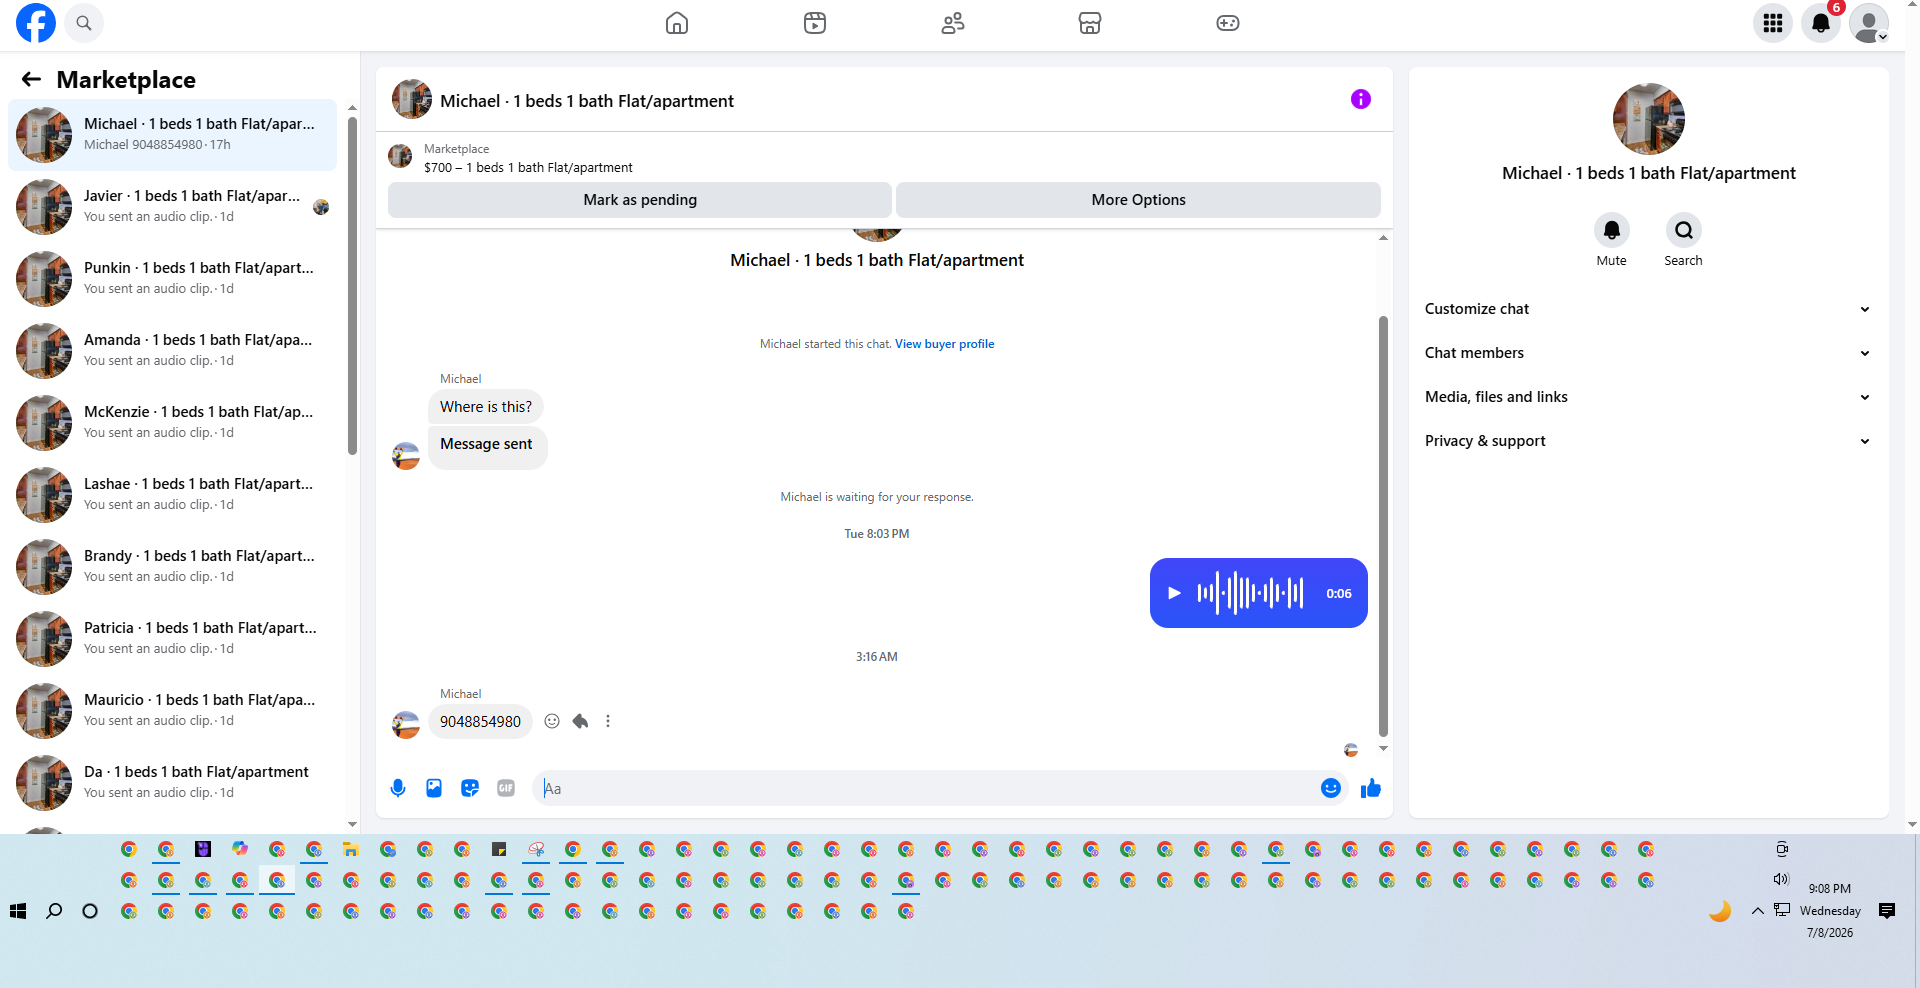Open Windows taskbar search
The height and width of the screenshot is (988, 1920).
pyautogui.click(x=54, y=911)
